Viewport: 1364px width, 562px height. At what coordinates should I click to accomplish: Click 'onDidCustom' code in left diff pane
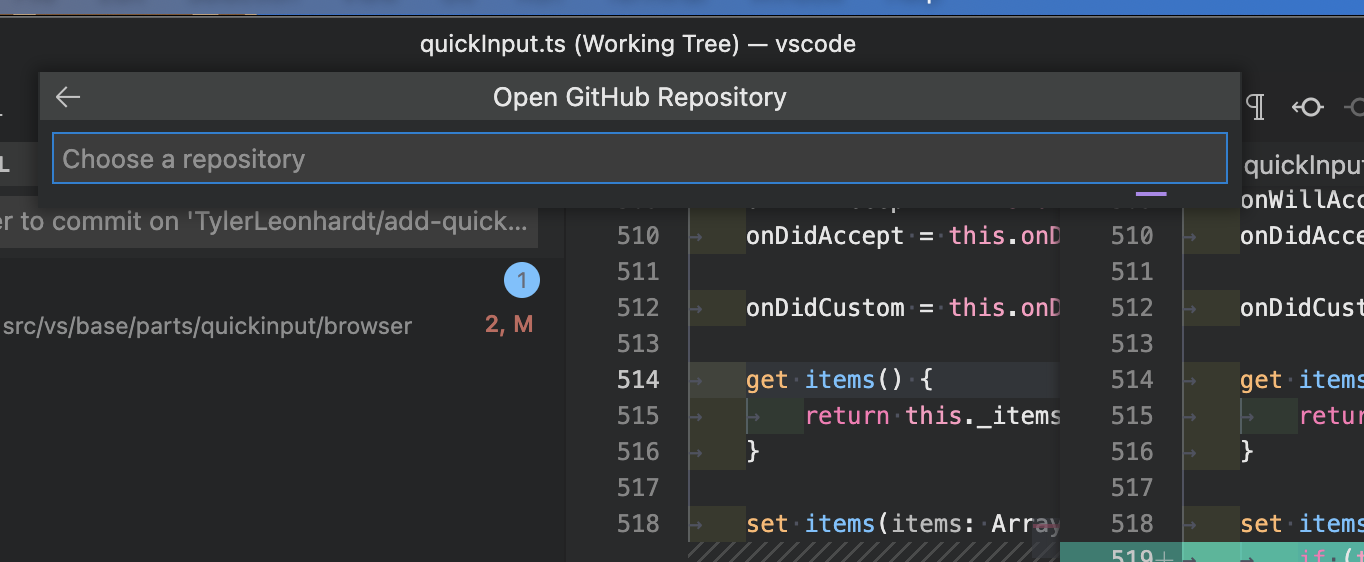[x=825, y=308]
